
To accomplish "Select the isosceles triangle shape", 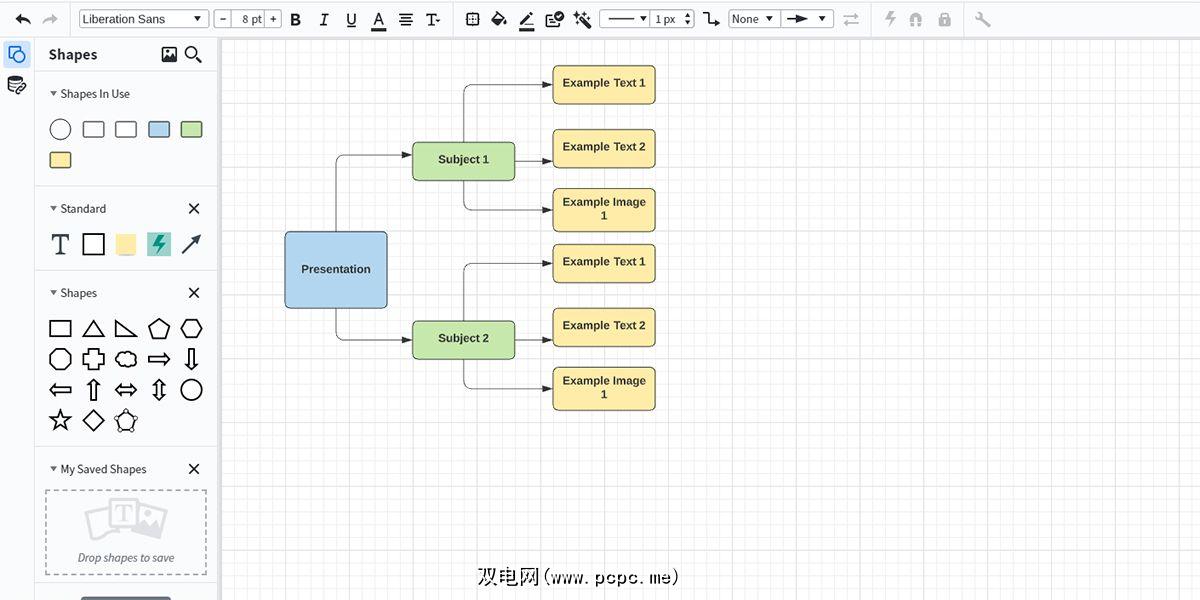I will pyautogui.click(x=93, y=328).
